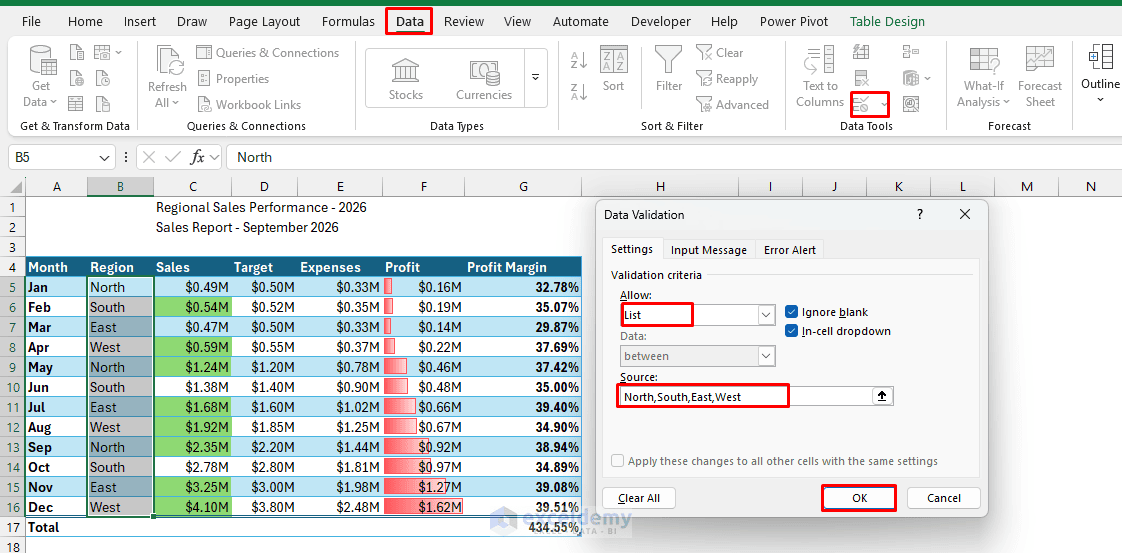Open the File menu
Image resolution: width=1122 pixels, height=553 pixels.
pos(31,21)
